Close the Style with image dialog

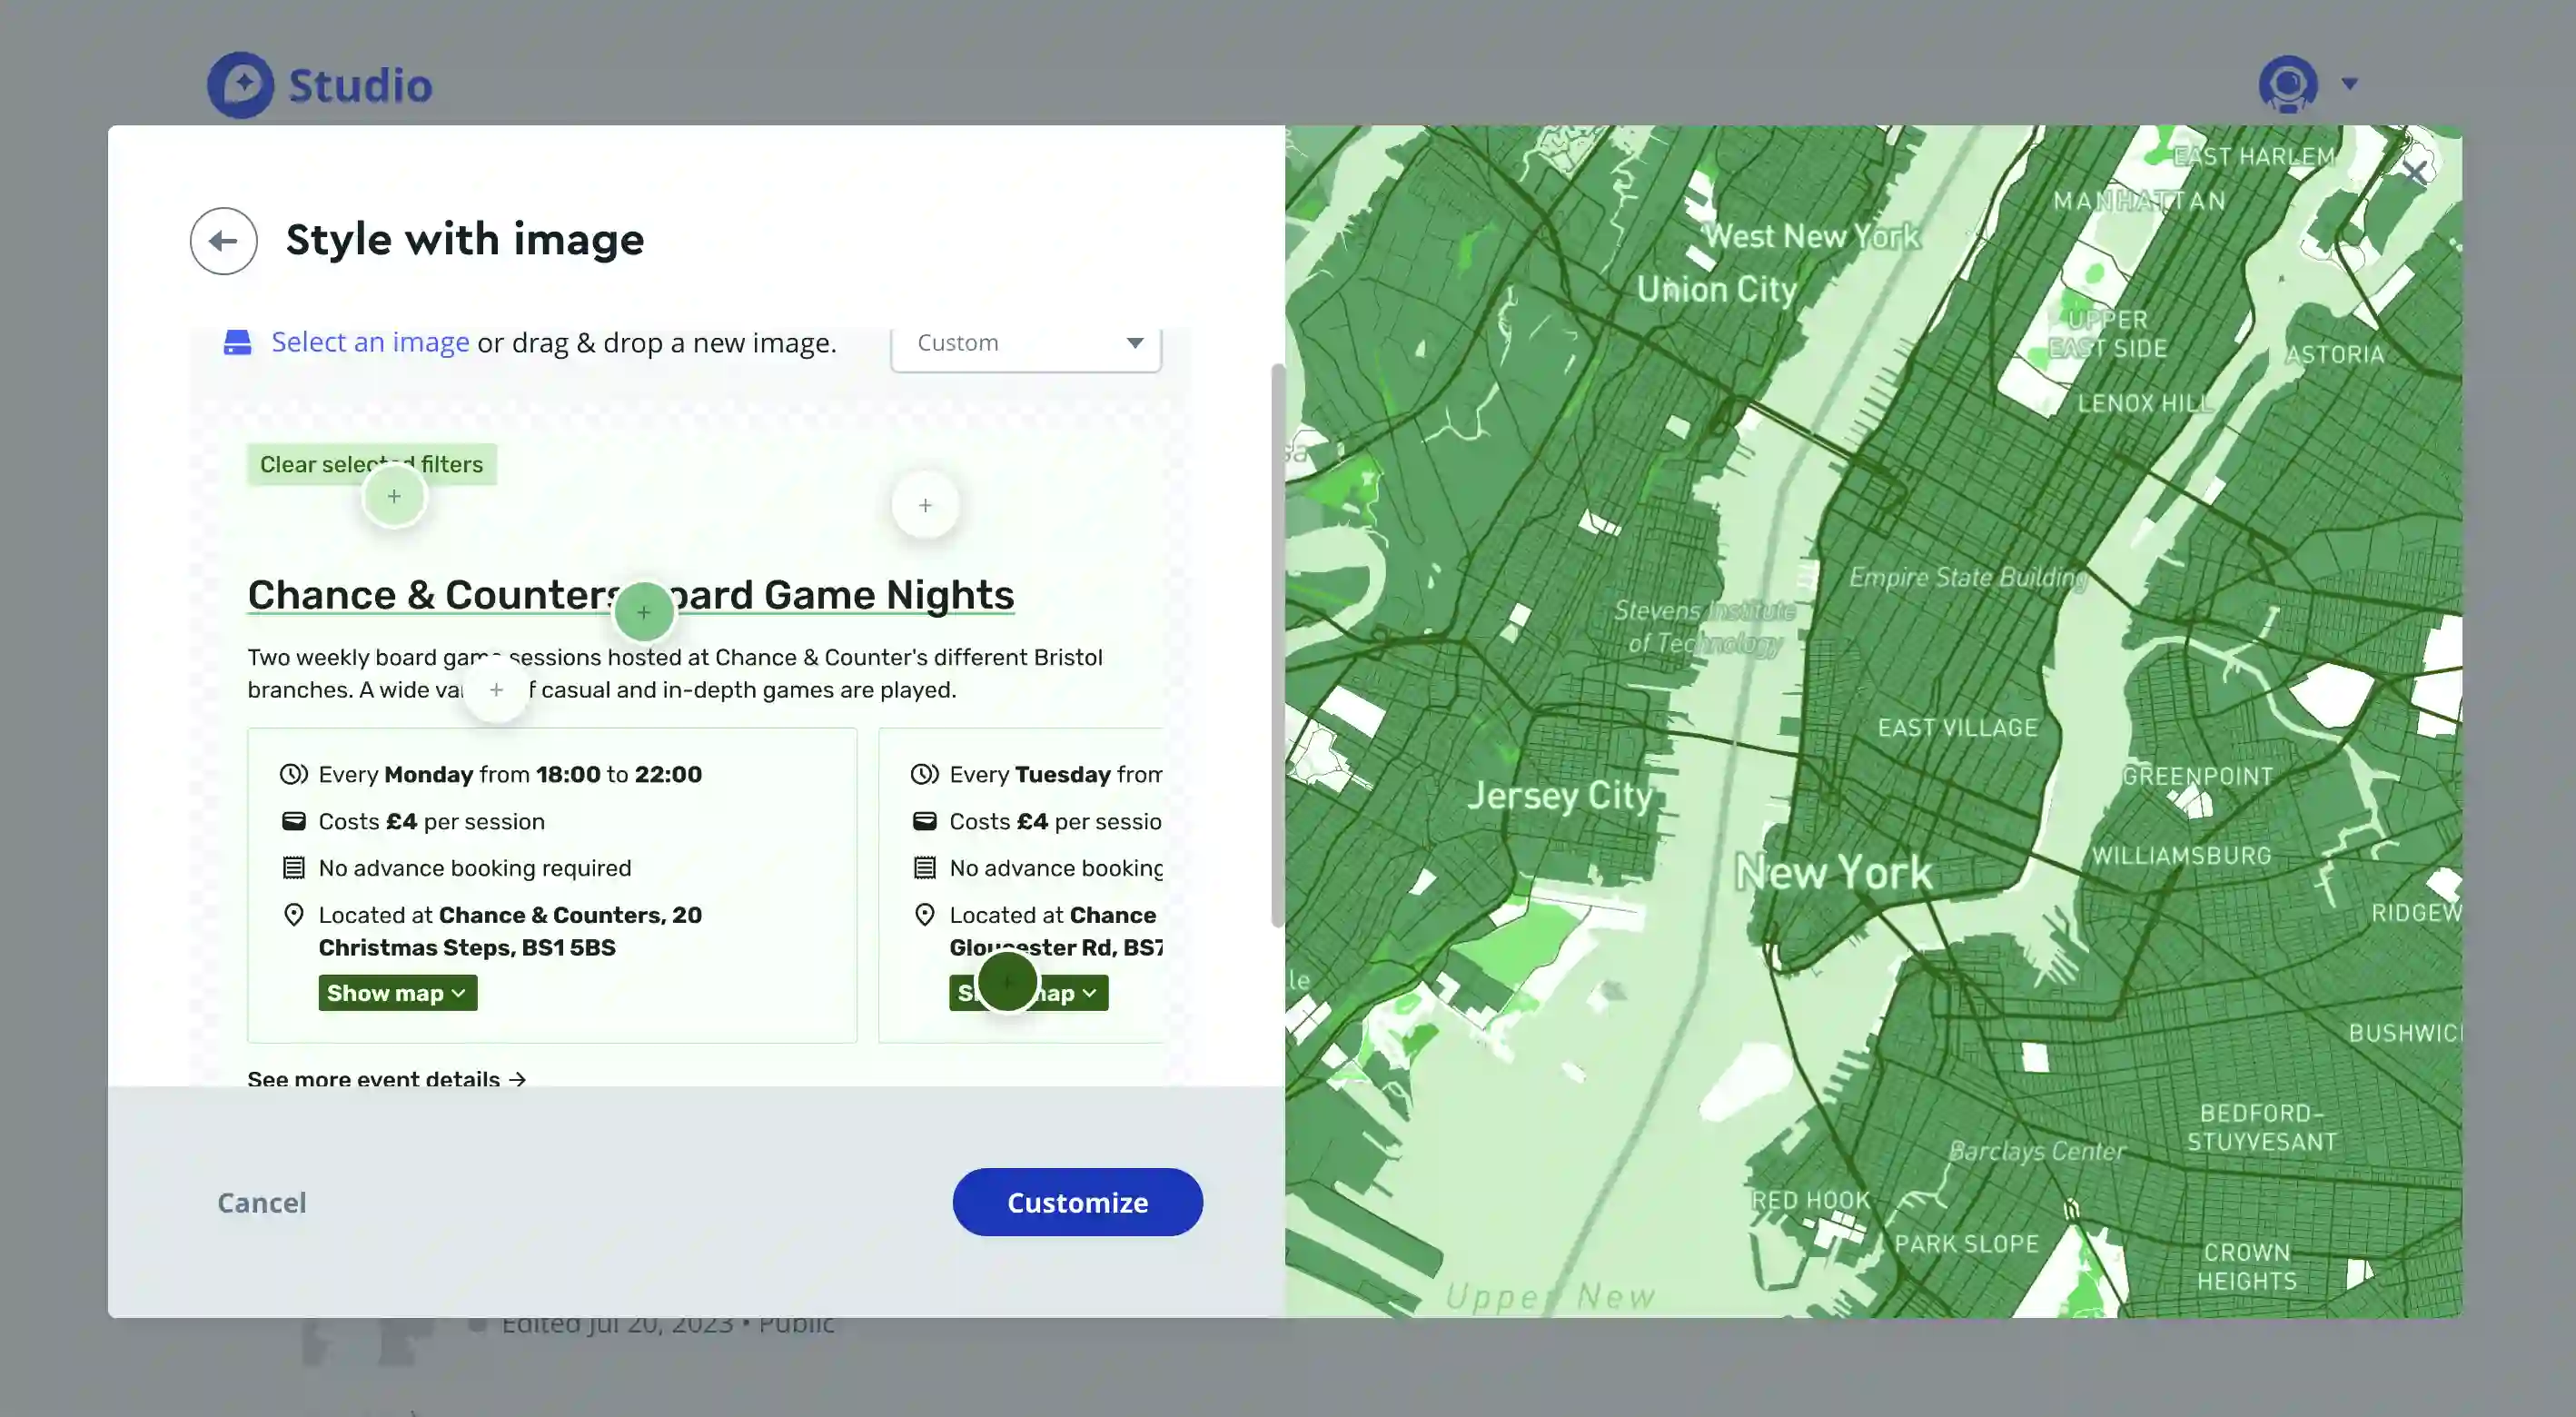[x=2414, y=173]
